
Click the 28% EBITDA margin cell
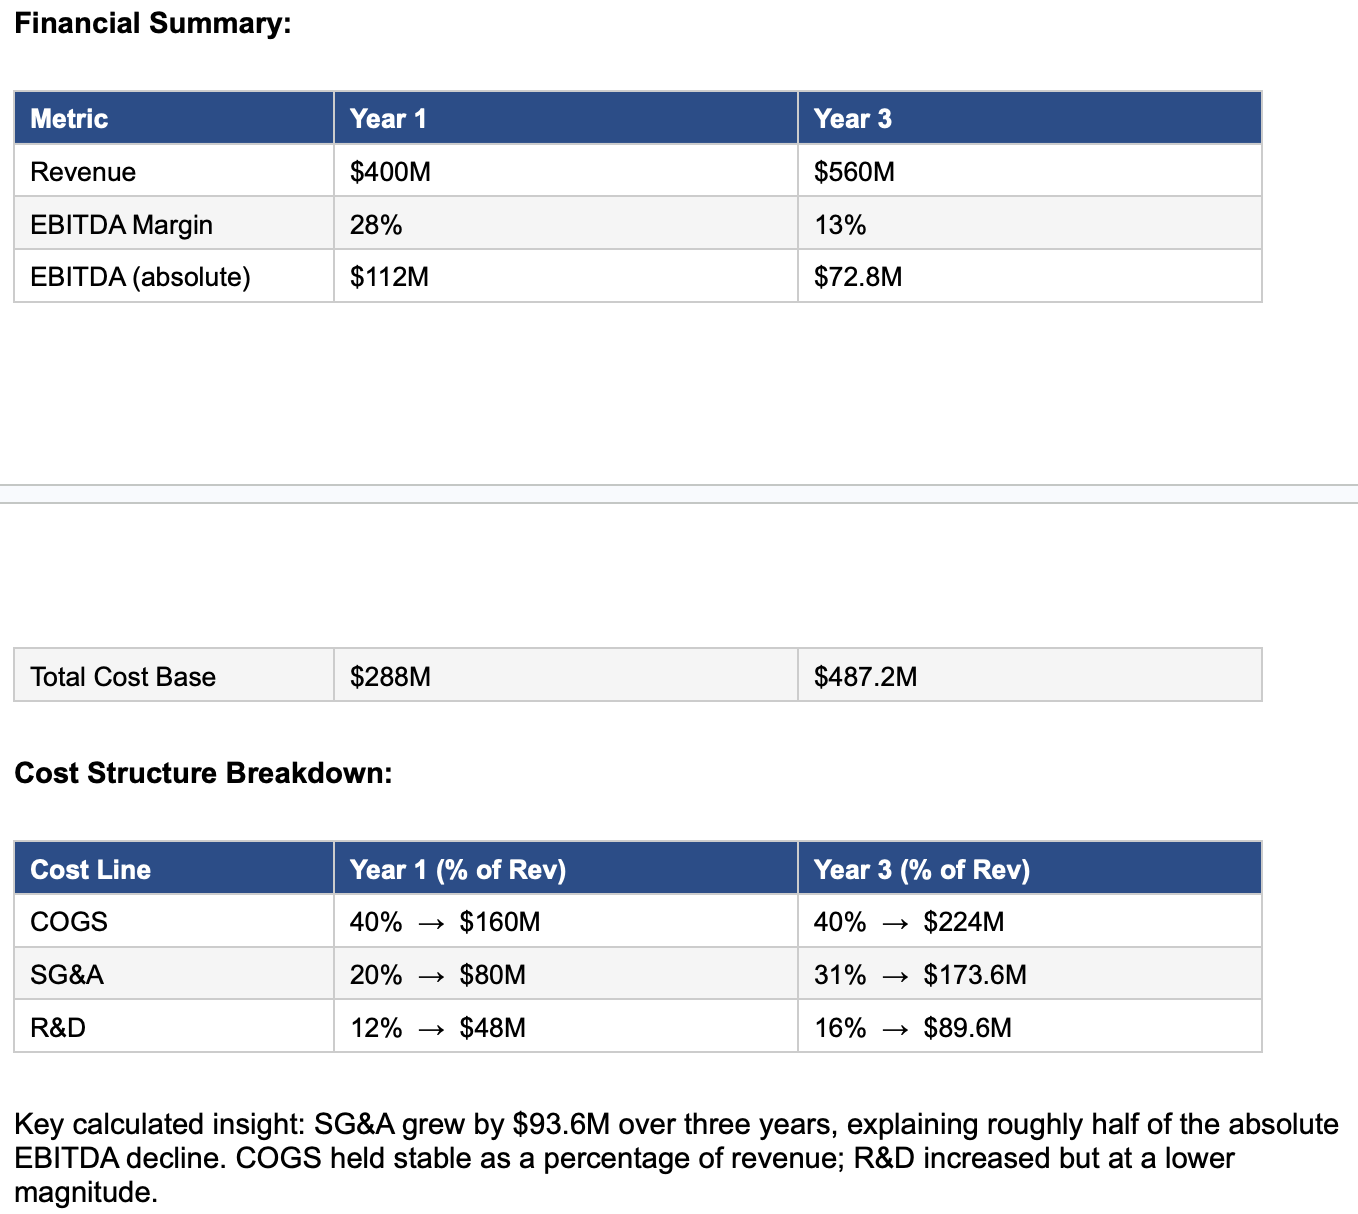point(566,224)
